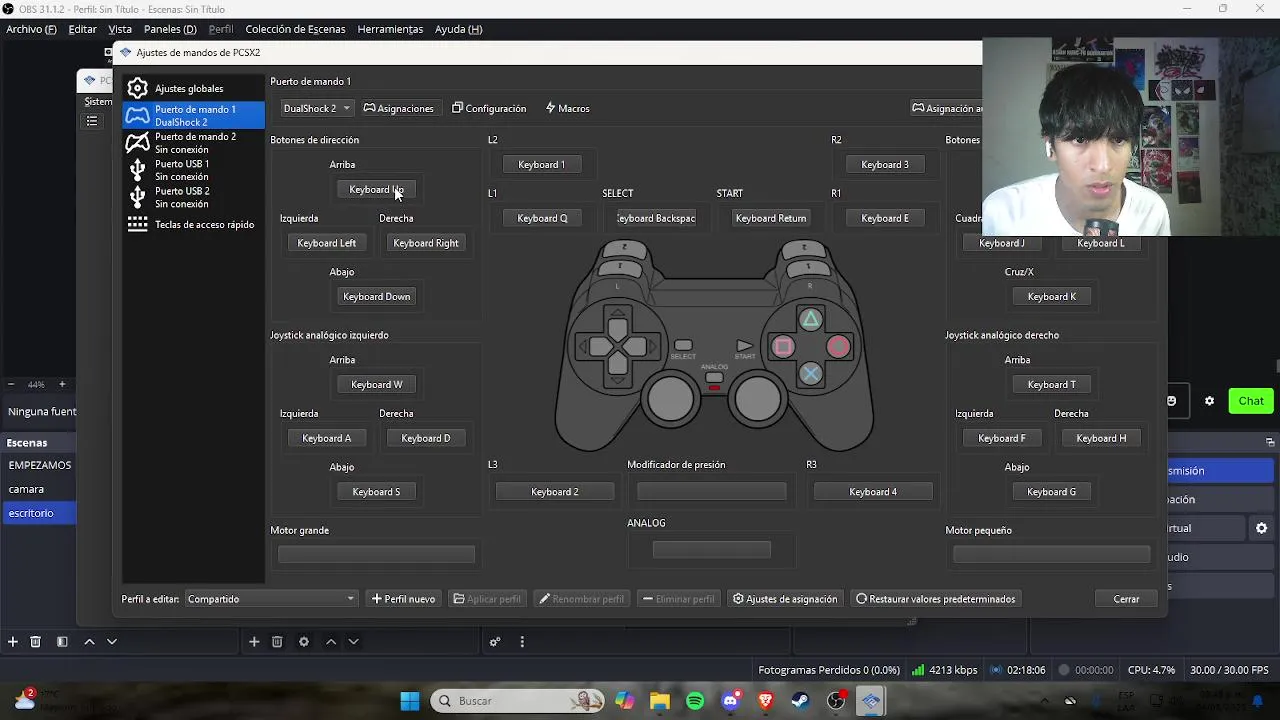The height and width of the screenshot is (720, 1280).
Task: Switch to the Configuración tab
Action: (489, 108)
